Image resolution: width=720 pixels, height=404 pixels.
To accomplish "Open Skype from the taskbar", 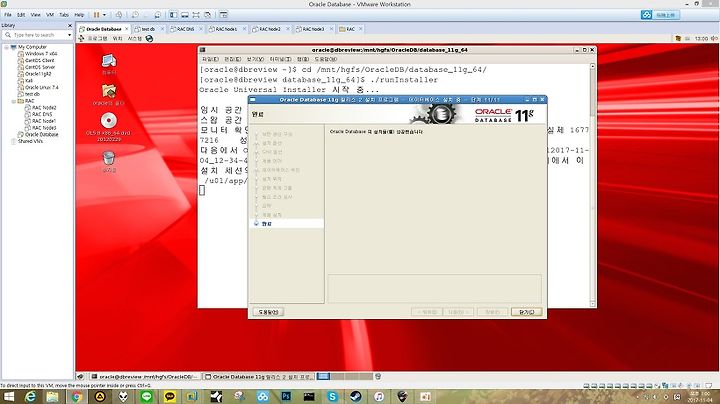I will (332, 396).
